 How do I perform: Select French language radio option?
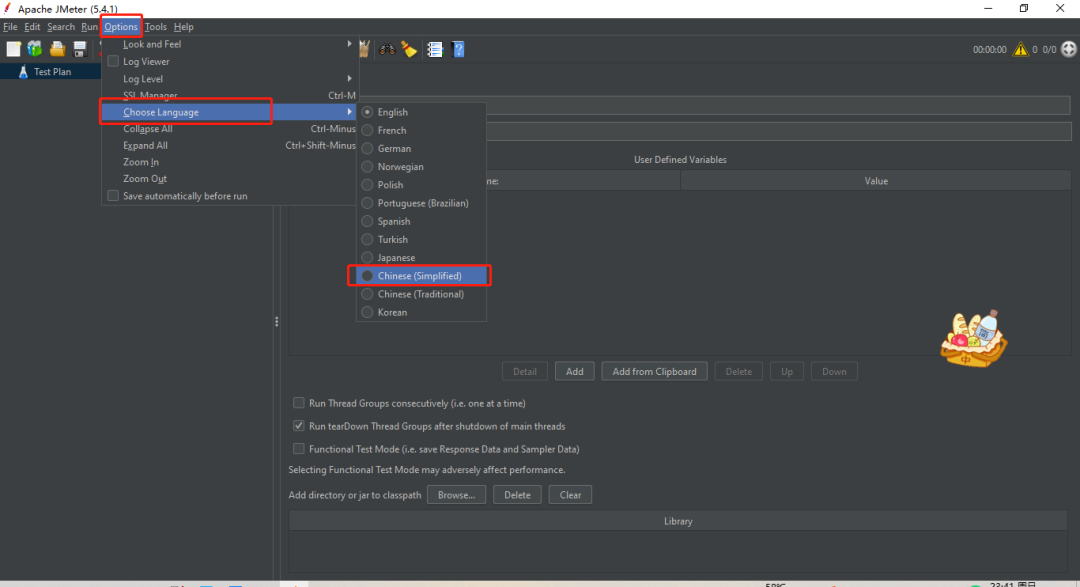tap(421, 130)
